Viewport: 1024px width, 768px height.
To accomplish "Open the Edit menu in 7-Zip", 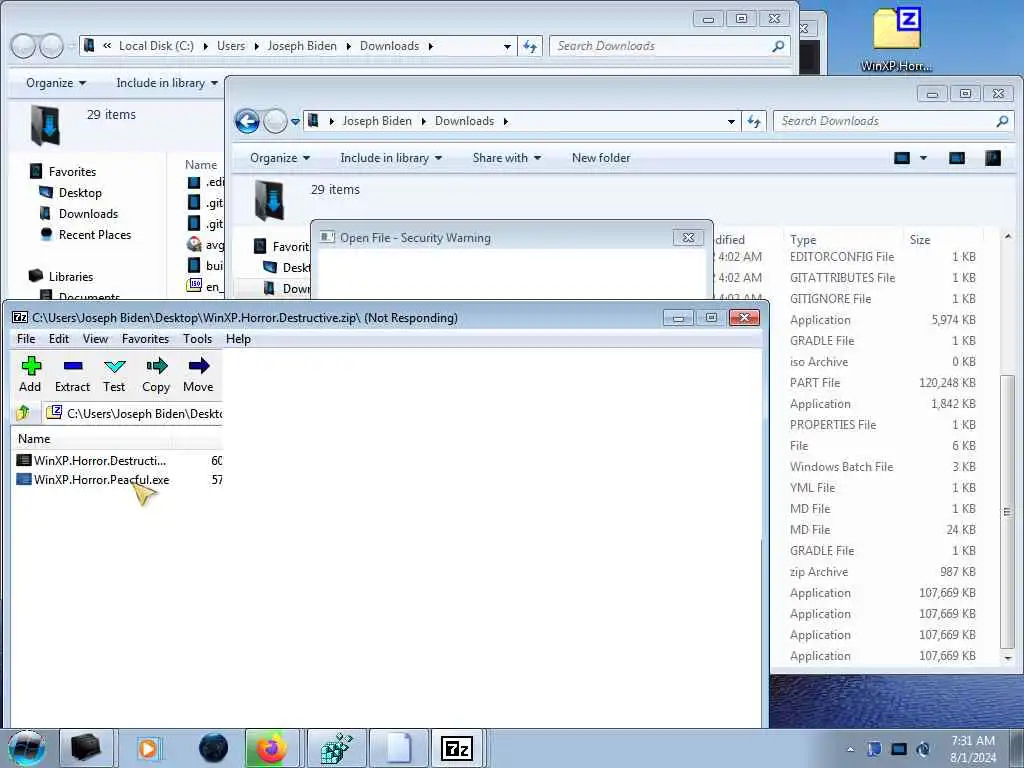I will [x=59, y=339].
